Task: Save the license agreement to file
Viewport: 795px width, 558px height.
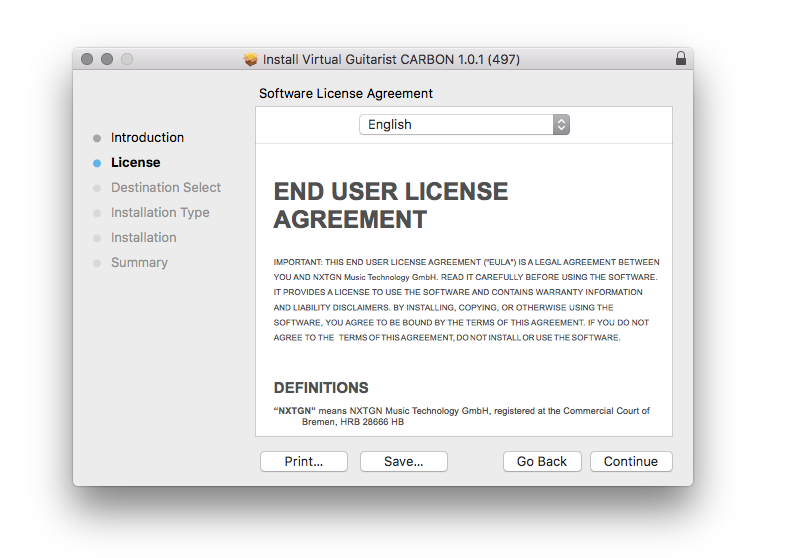Action: coord(403,462)
